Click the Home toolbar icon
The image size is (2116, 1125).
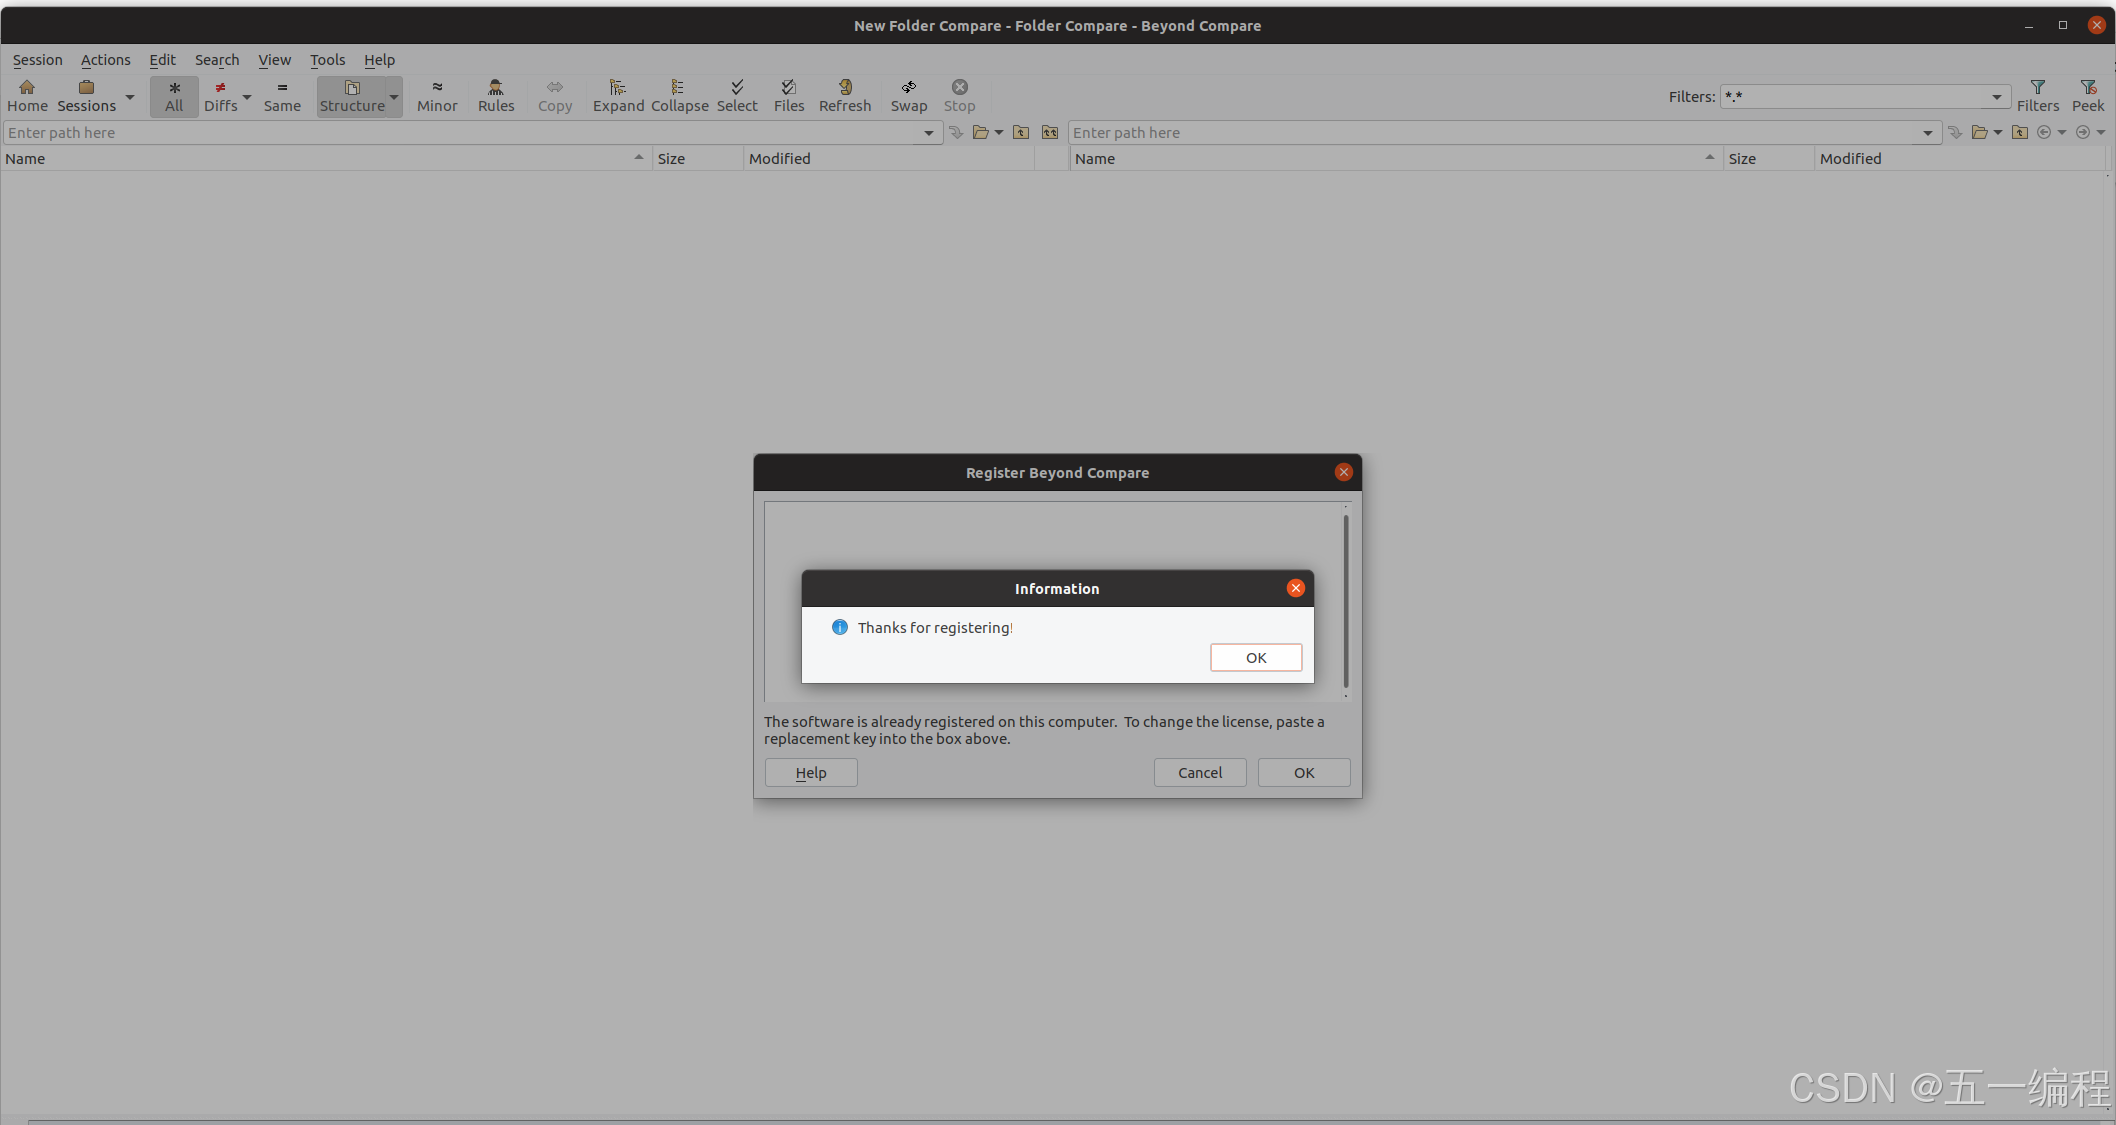(x=27, y=96)
